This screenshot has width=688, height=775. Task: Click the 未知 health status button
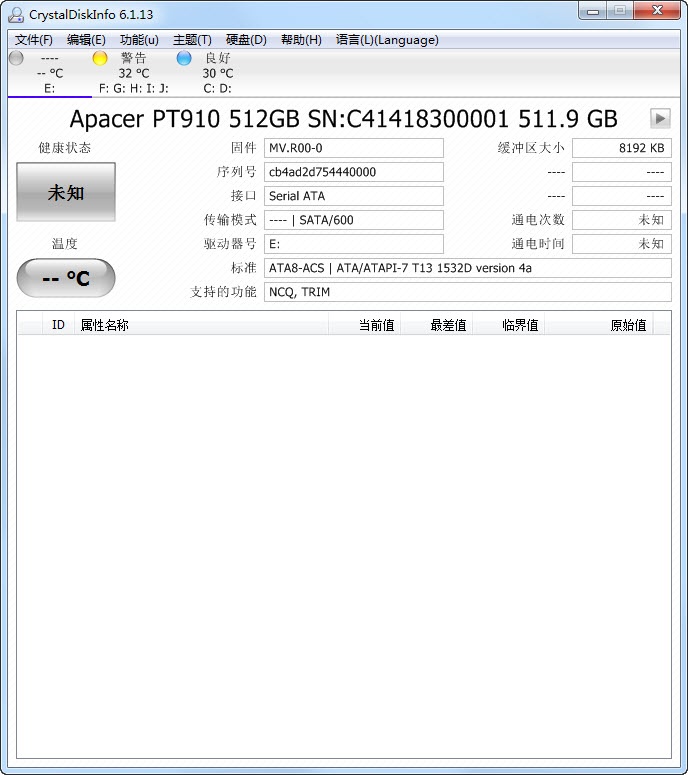click(x=66, y=192)
